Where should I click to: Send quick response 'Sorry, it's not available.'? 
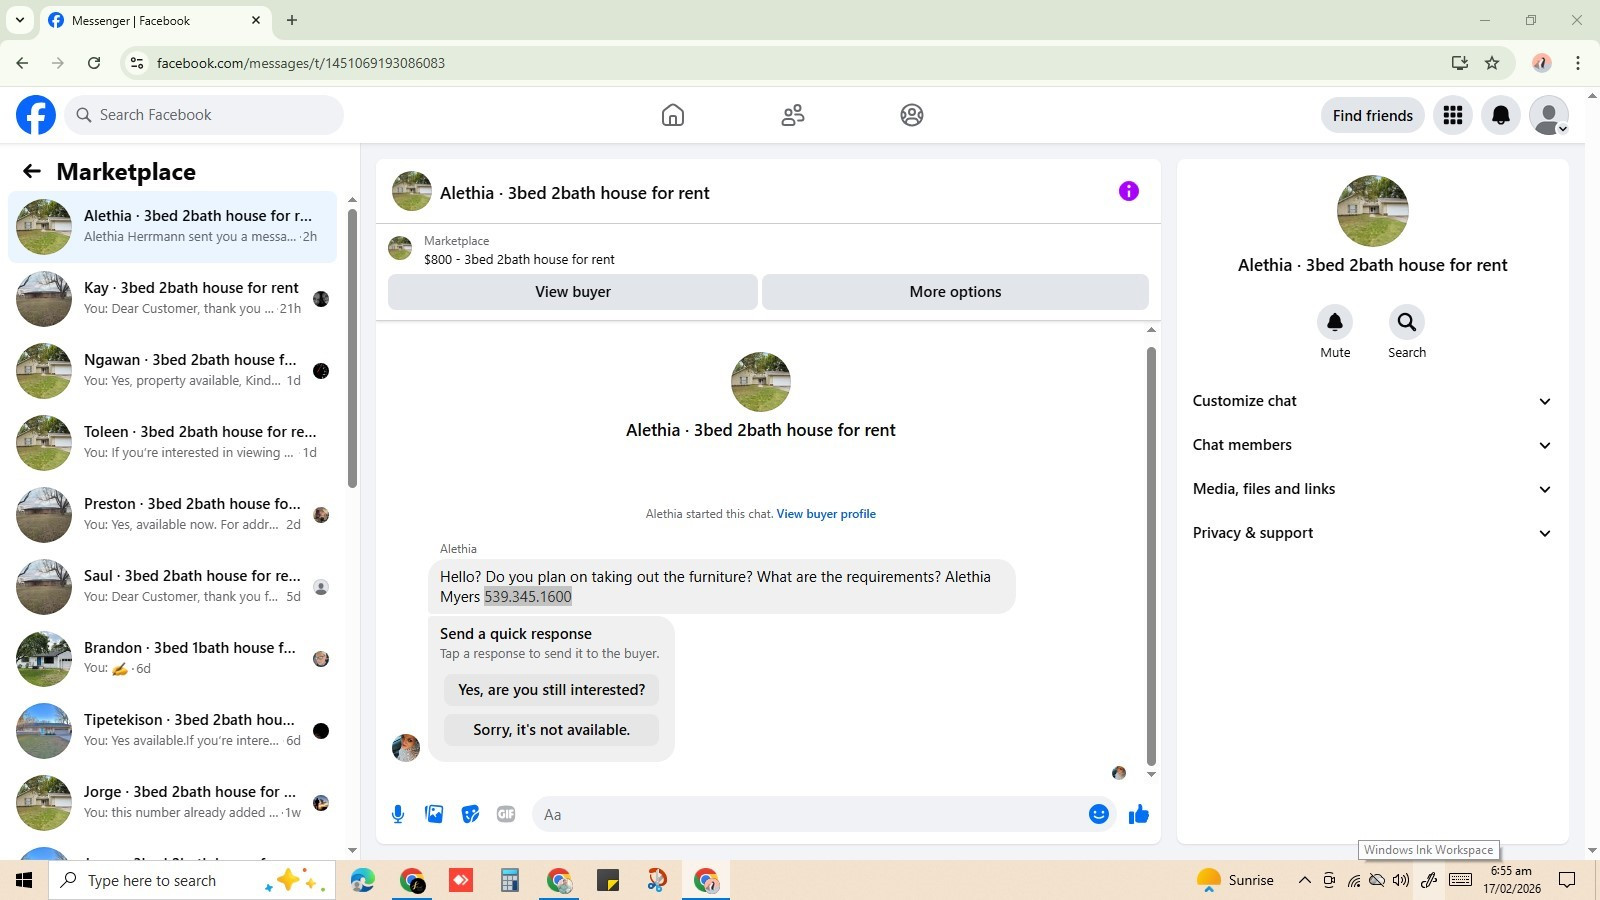[x=551, y=730]
